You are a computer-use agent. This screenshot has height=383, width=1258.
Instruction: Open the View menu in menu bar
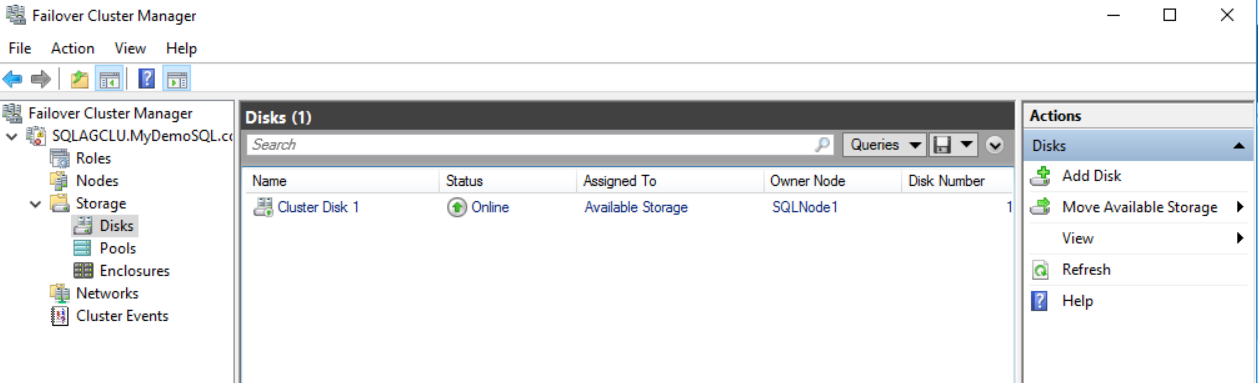click(130, 48)
